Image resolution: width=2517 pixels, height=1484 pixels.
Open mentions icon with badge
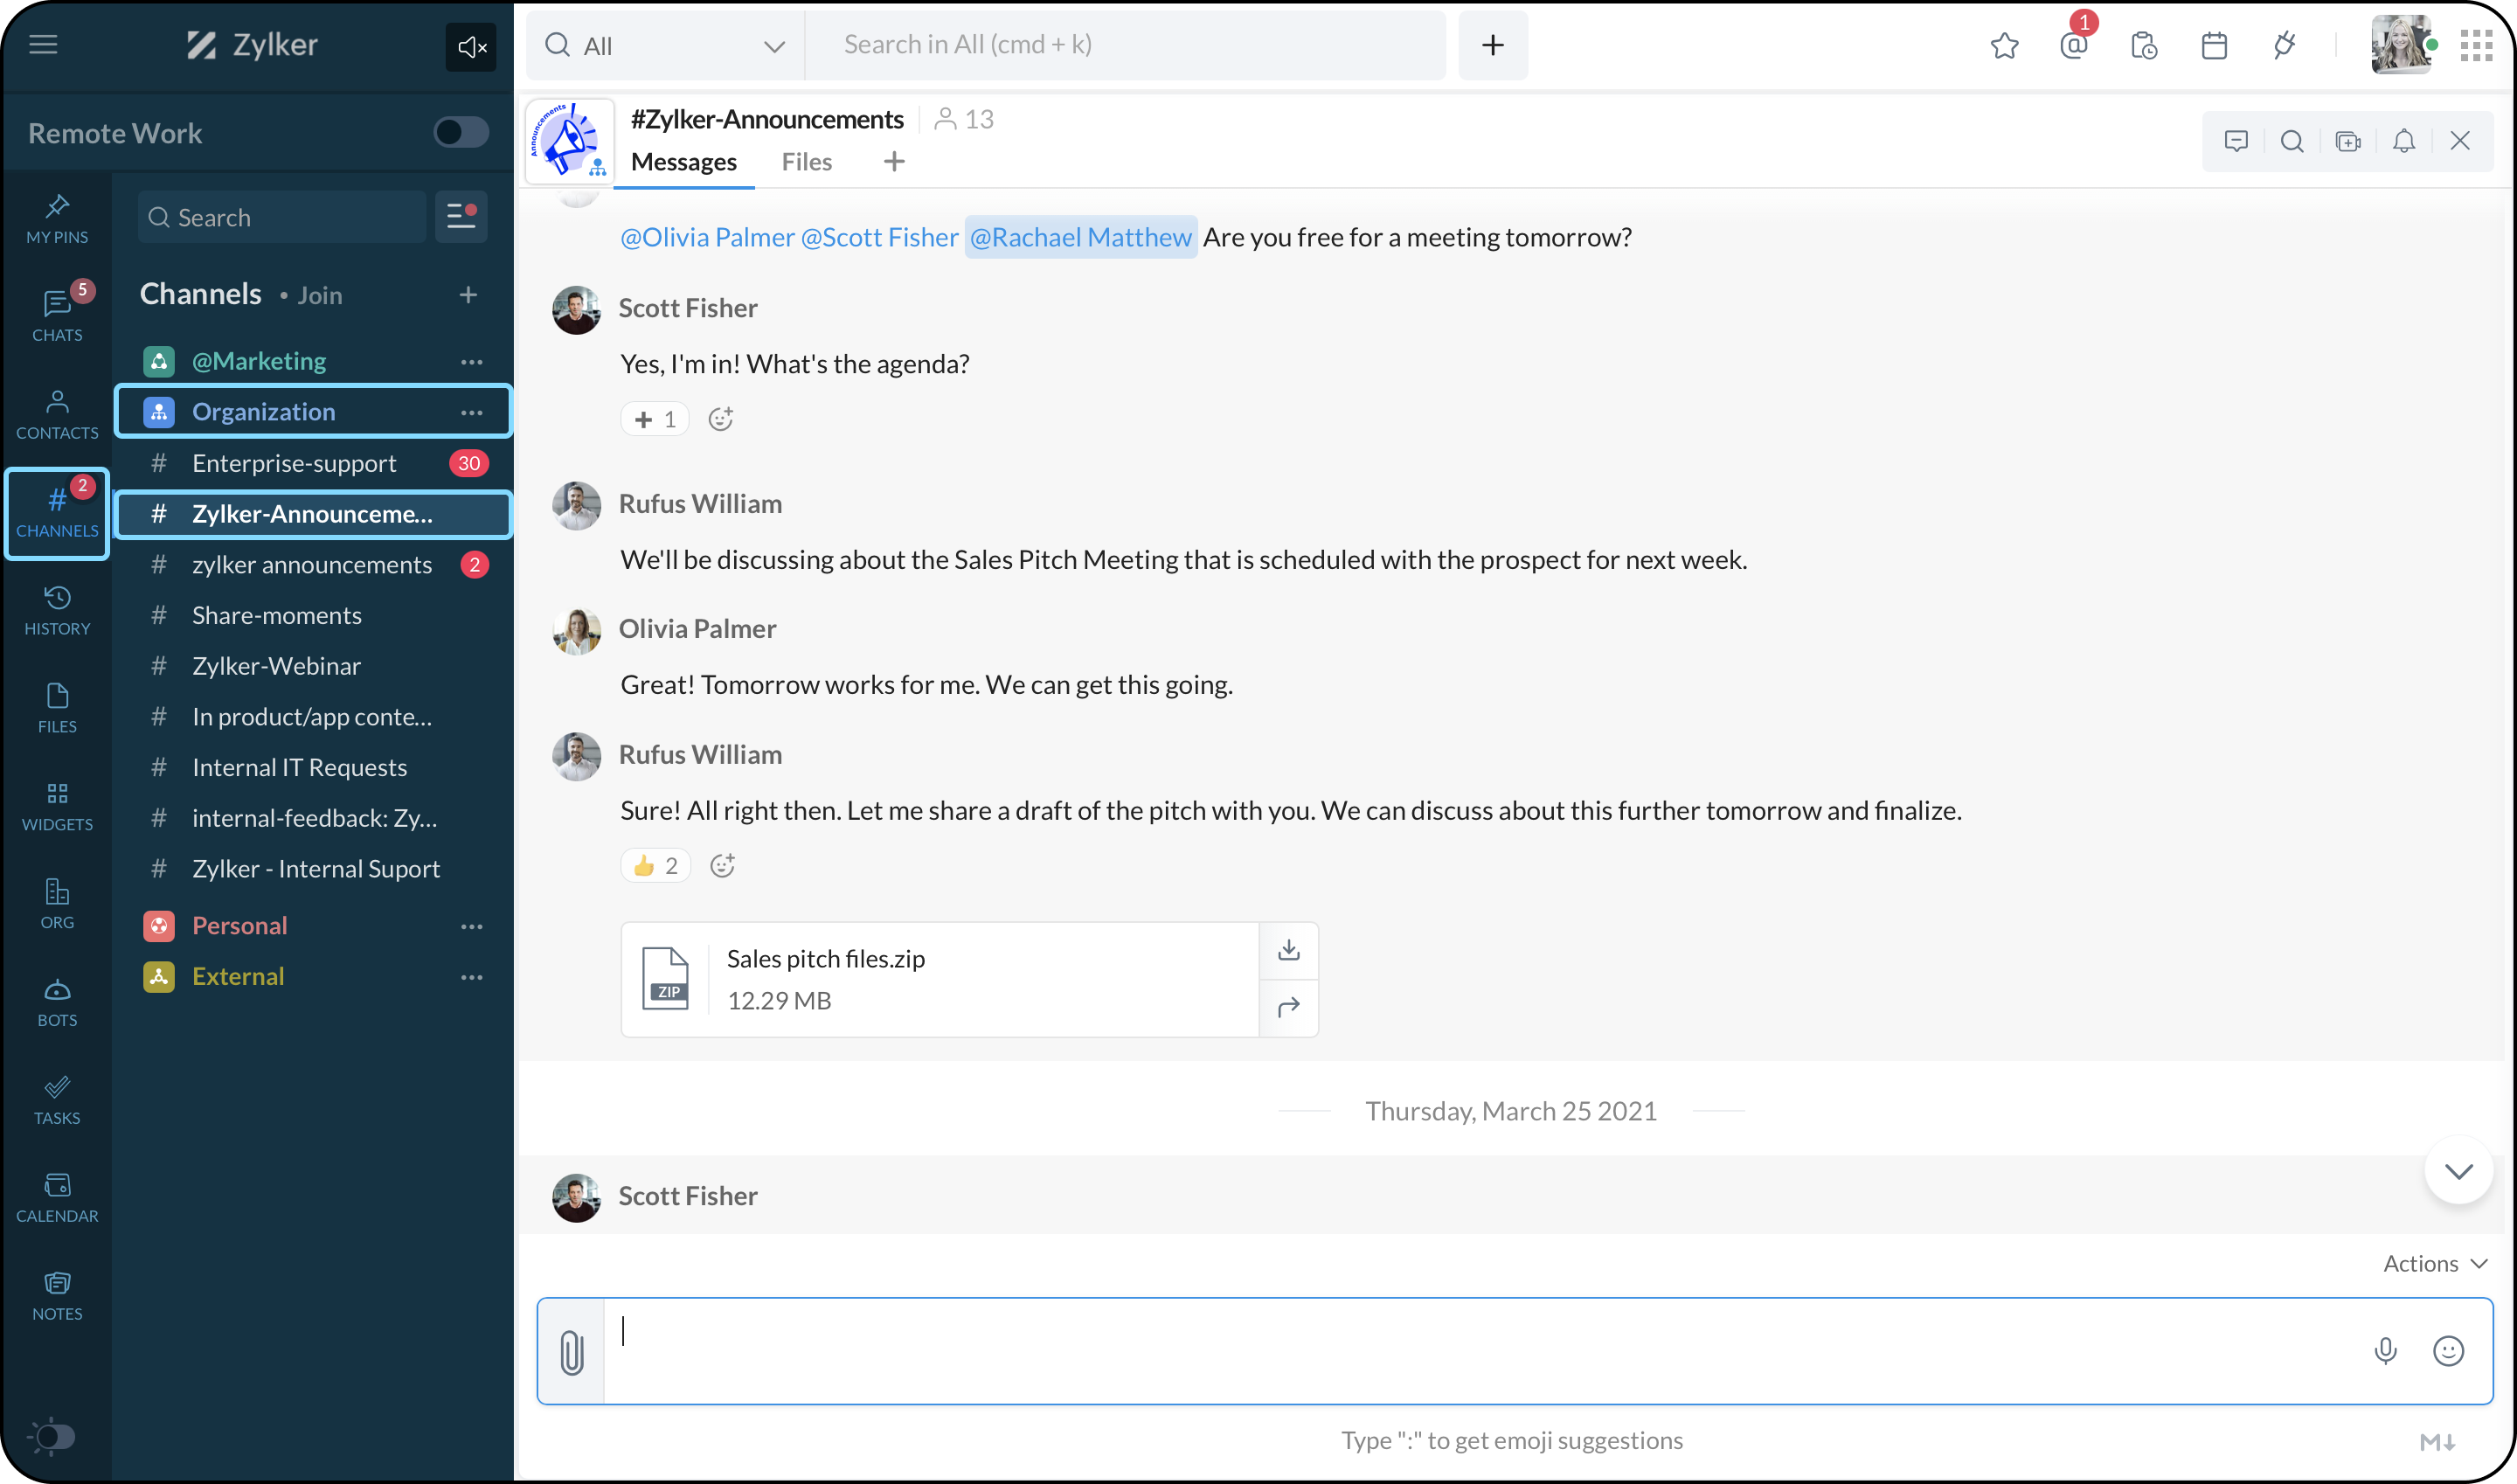coord(2074,43)
